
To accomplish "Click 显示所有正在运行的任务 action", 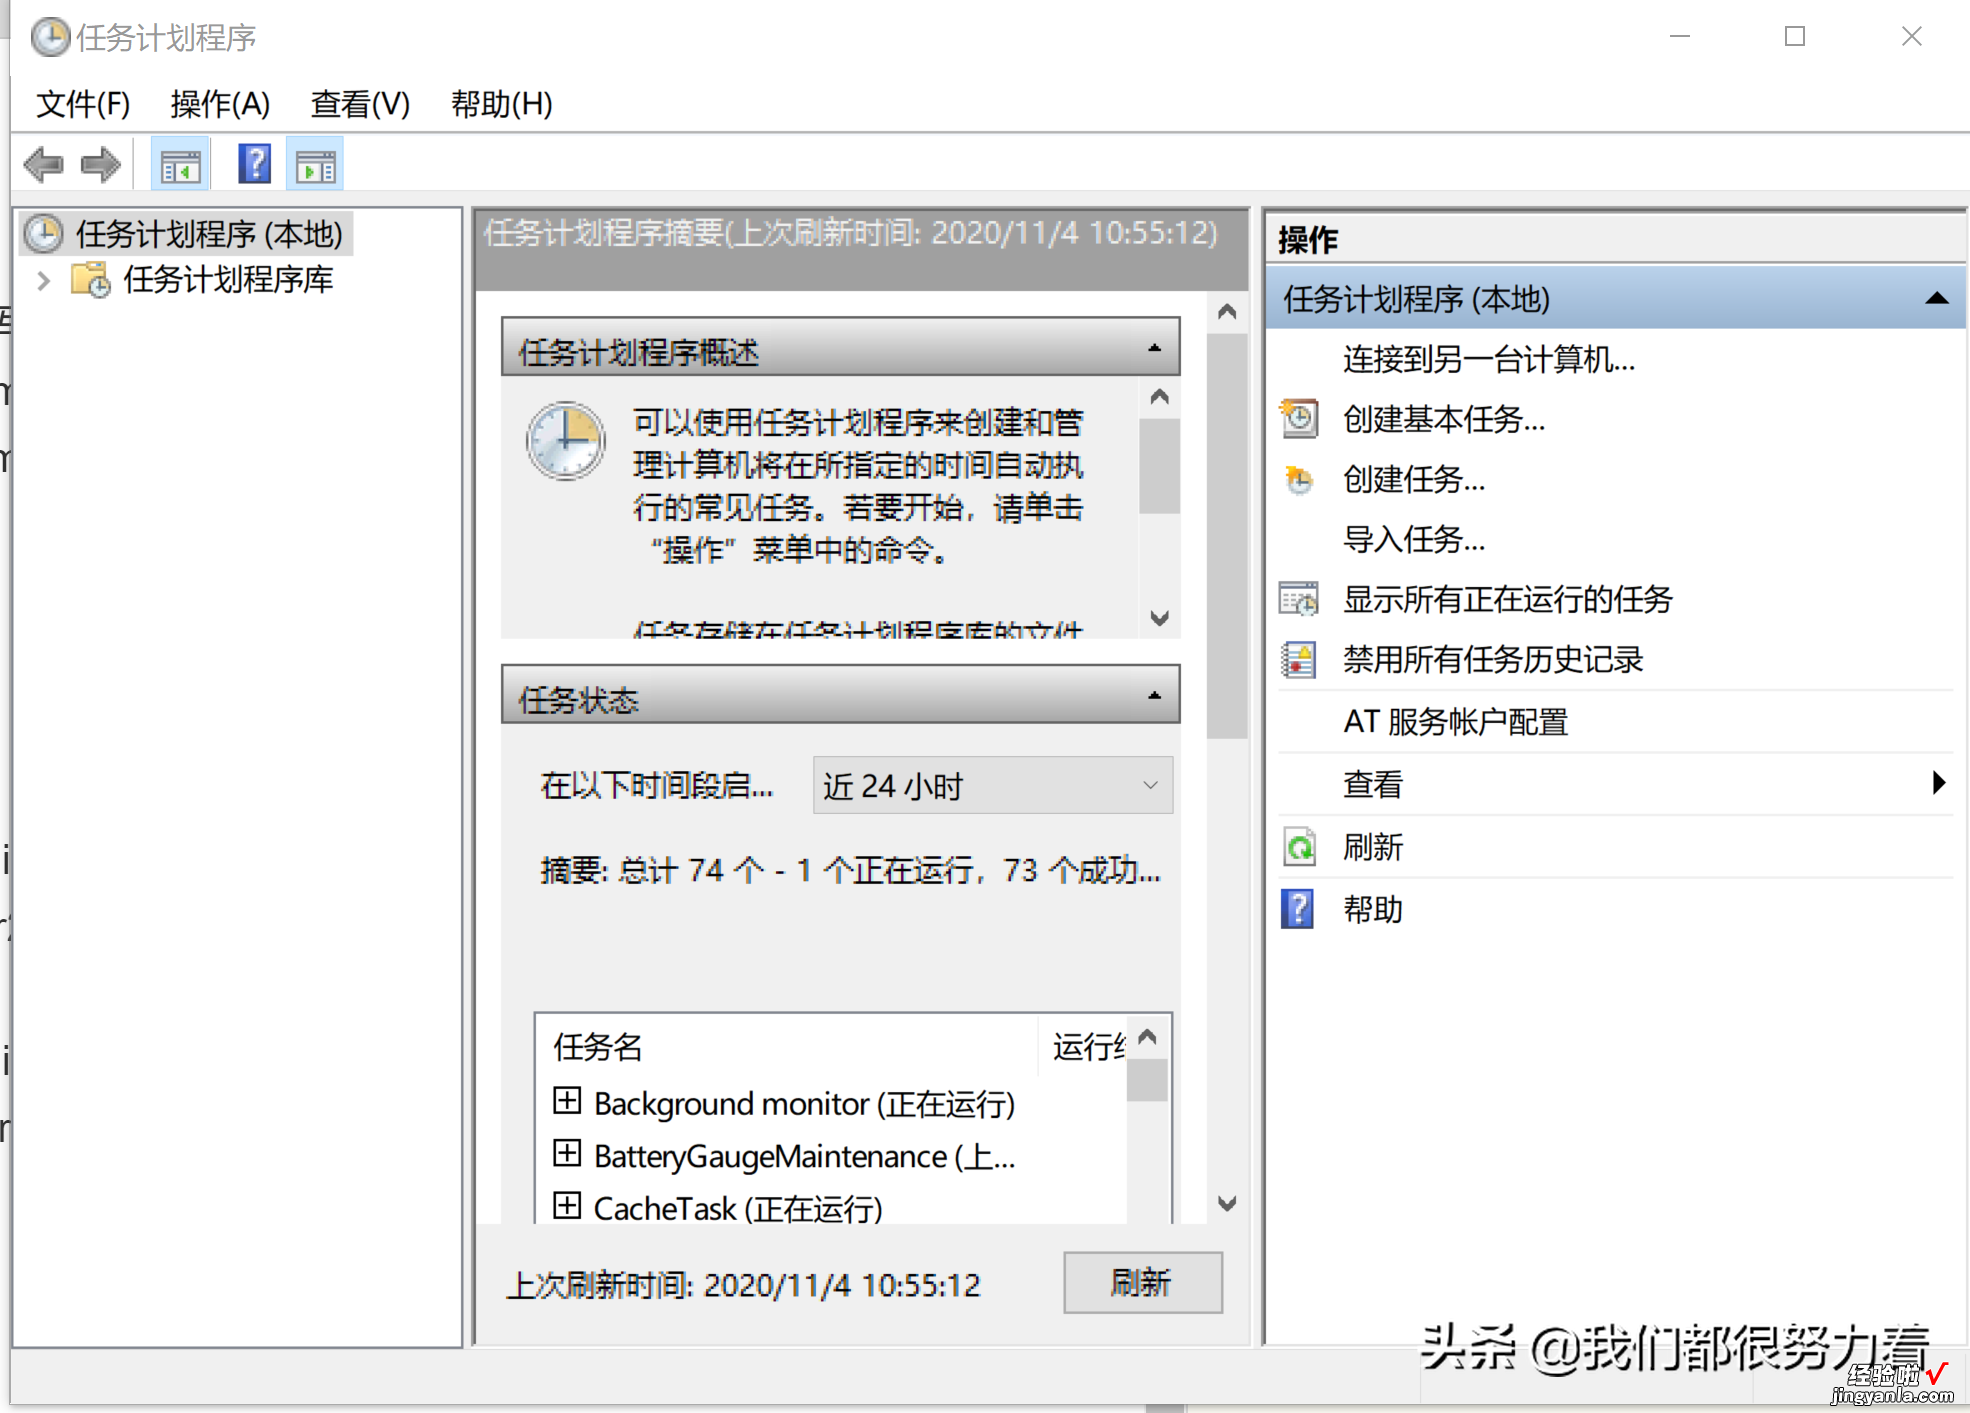I will [1508, 599].
